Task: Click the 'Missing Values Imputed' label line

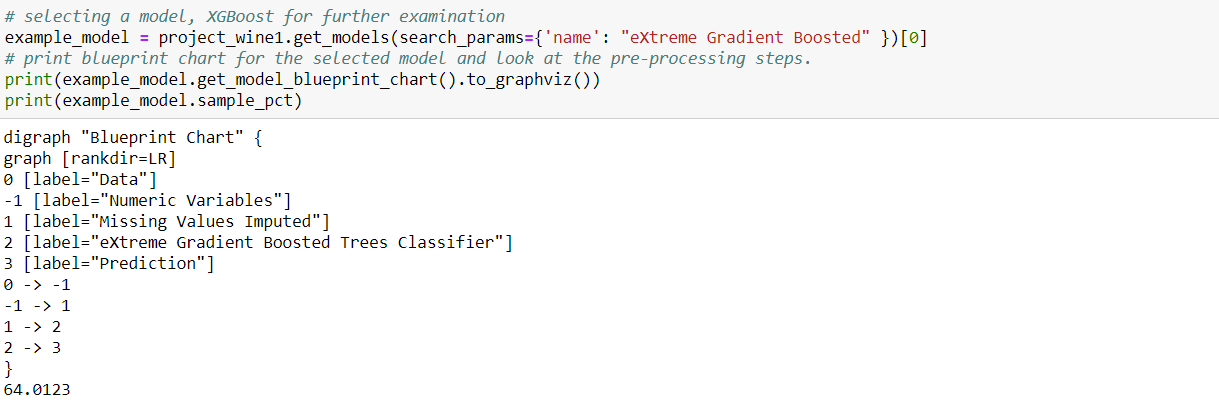Action: (x=166, y=221)
